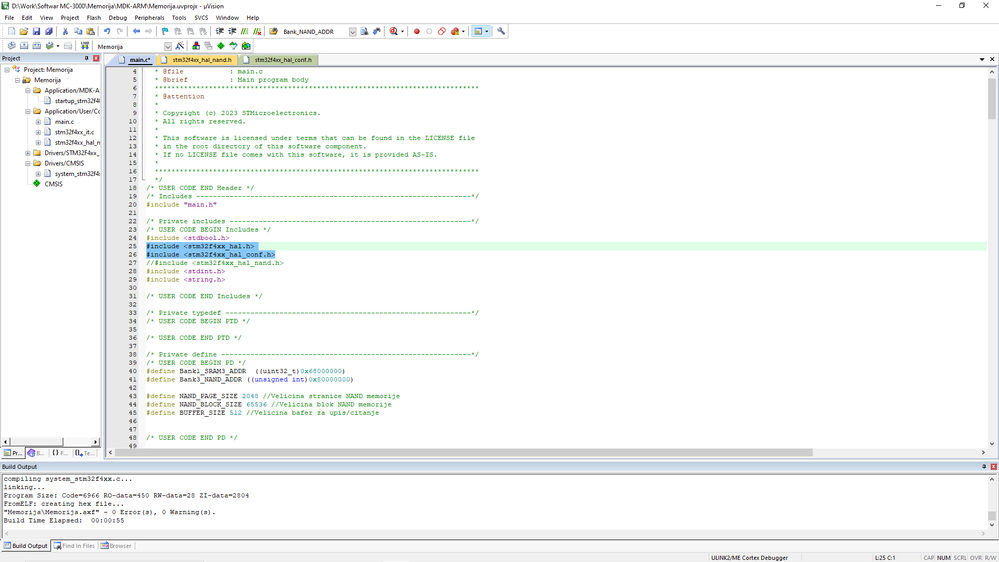Cut the selected include lines

tap(65, 31)
